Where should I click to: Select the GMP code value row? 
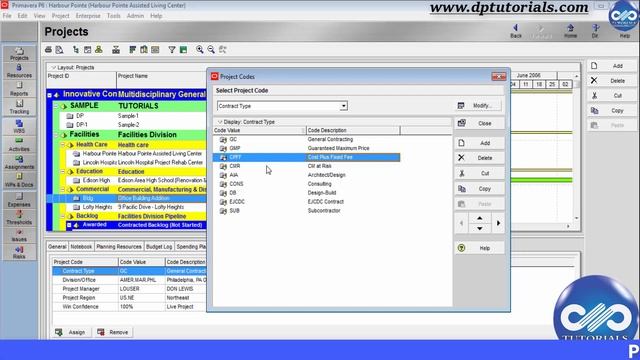(306, 148)
